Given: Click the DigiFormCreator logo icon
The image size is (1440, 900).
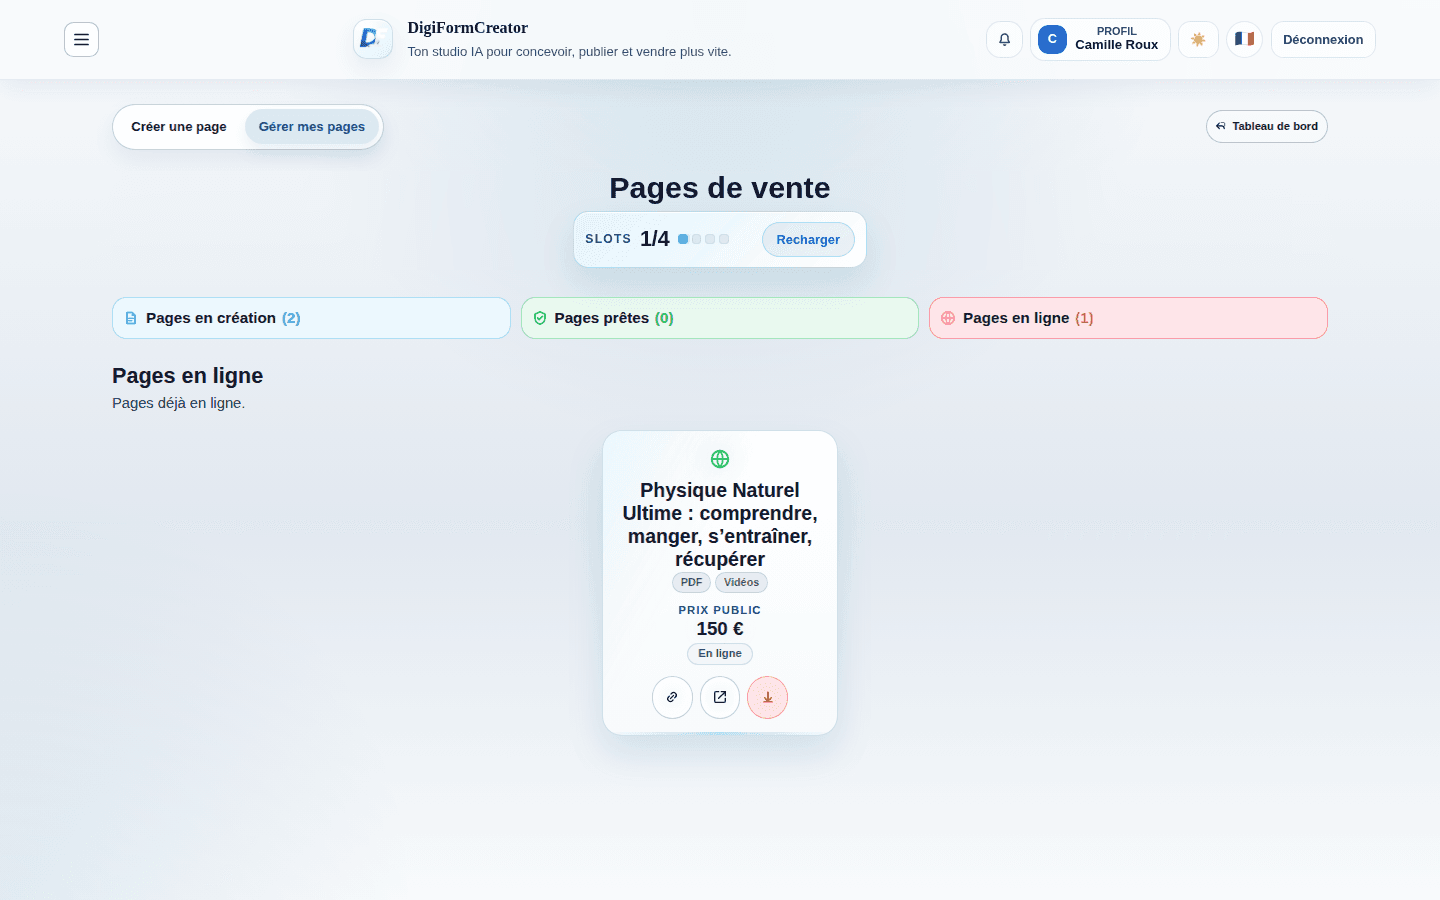Looking at the screenshot, I should pyautogui.click(x=373, y=39).
